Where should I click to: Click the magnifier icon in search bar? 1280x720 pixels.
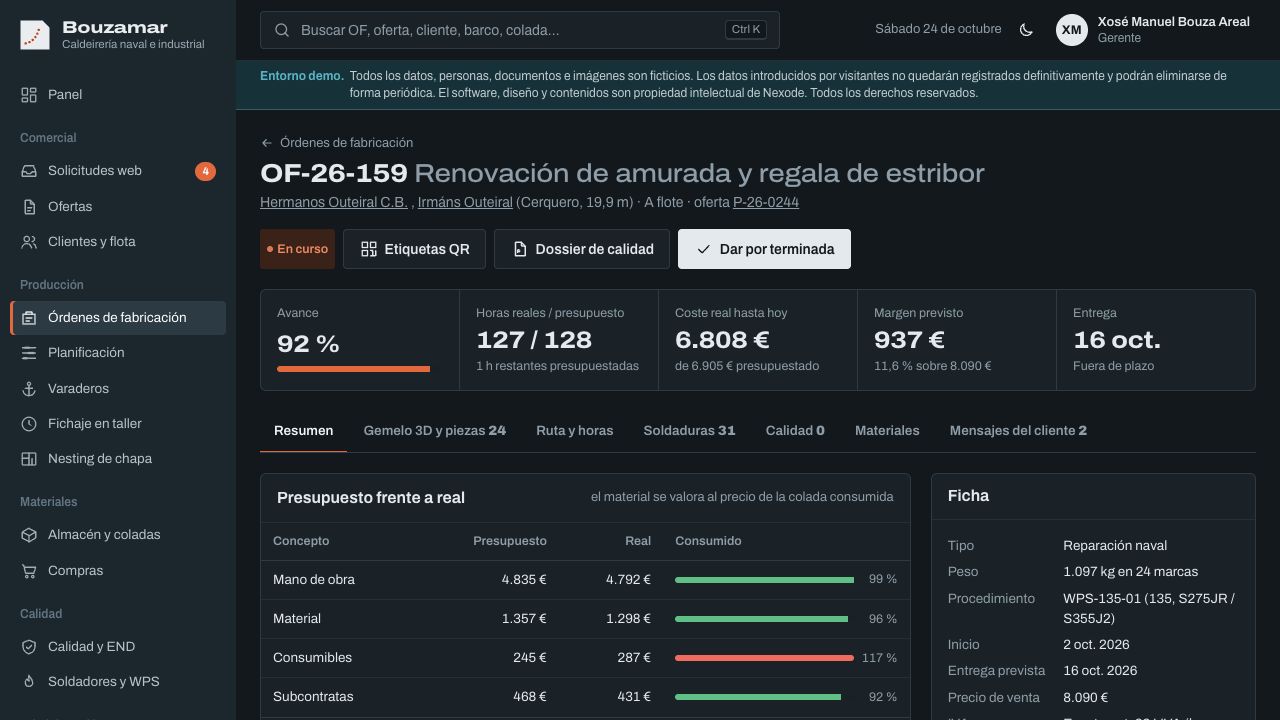[282, 30]
